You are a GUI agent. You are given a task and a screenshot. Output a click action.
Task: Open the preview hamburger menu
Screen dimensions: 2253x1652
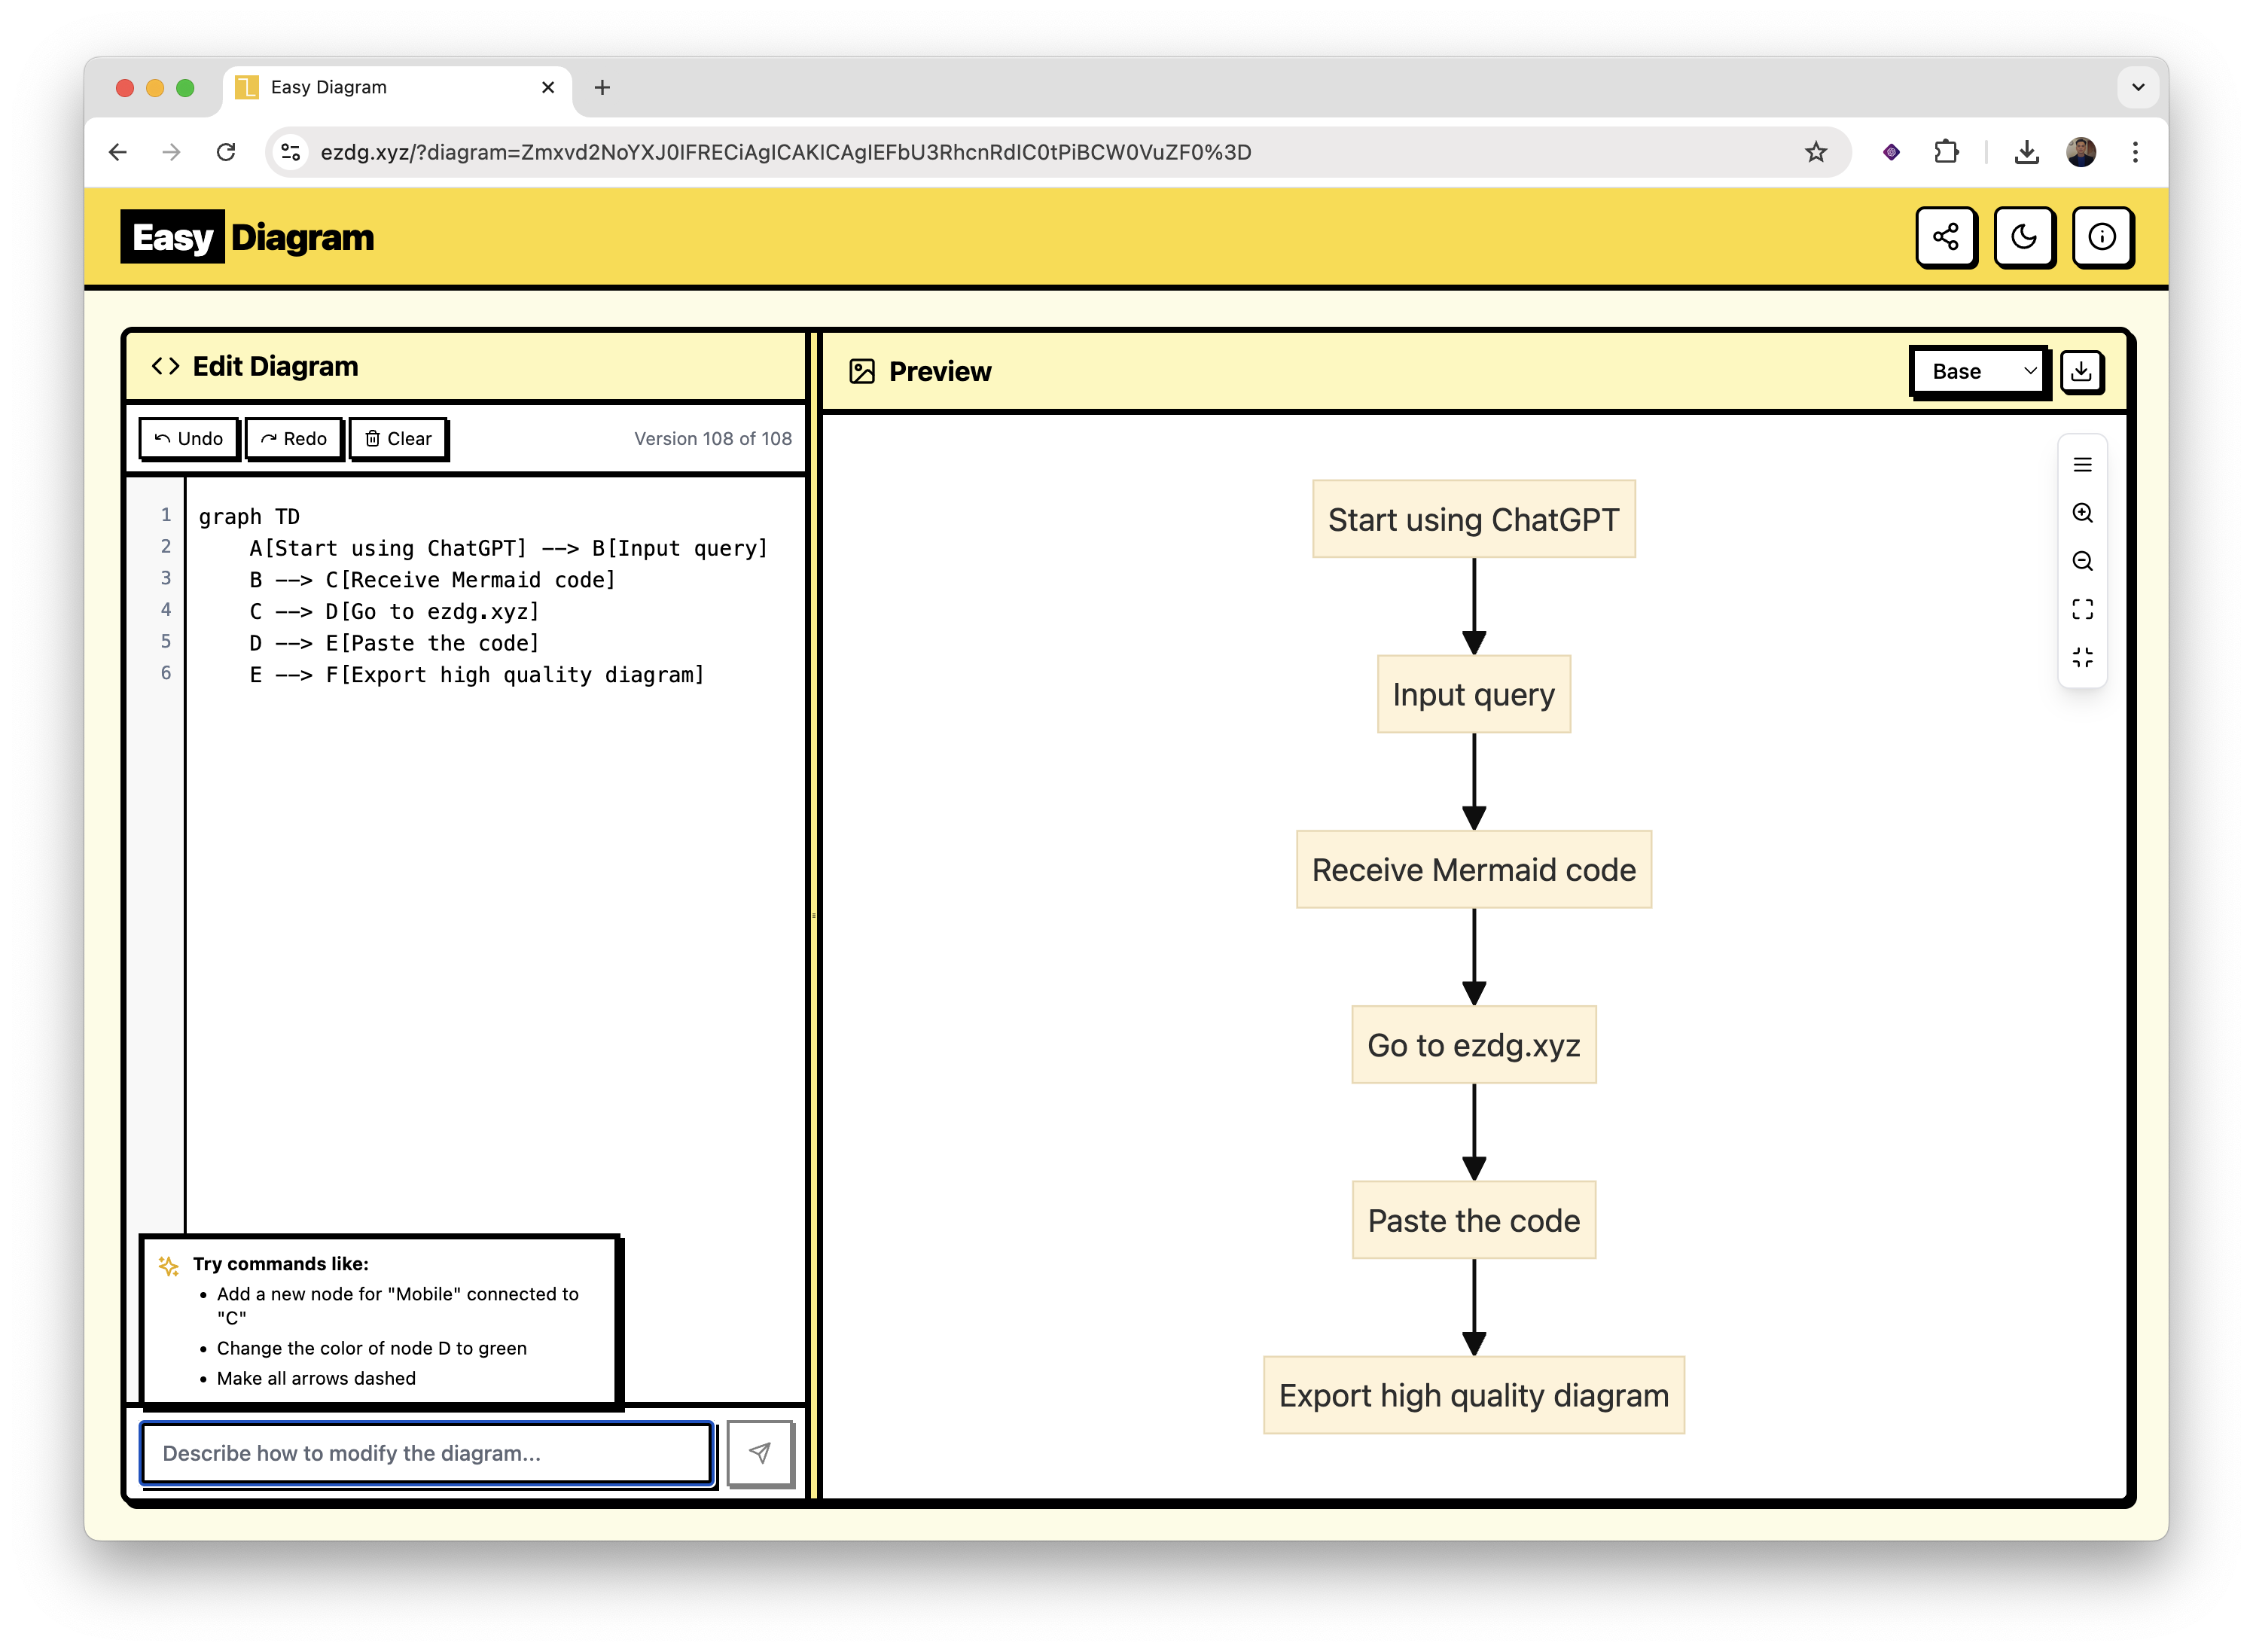2083,464
